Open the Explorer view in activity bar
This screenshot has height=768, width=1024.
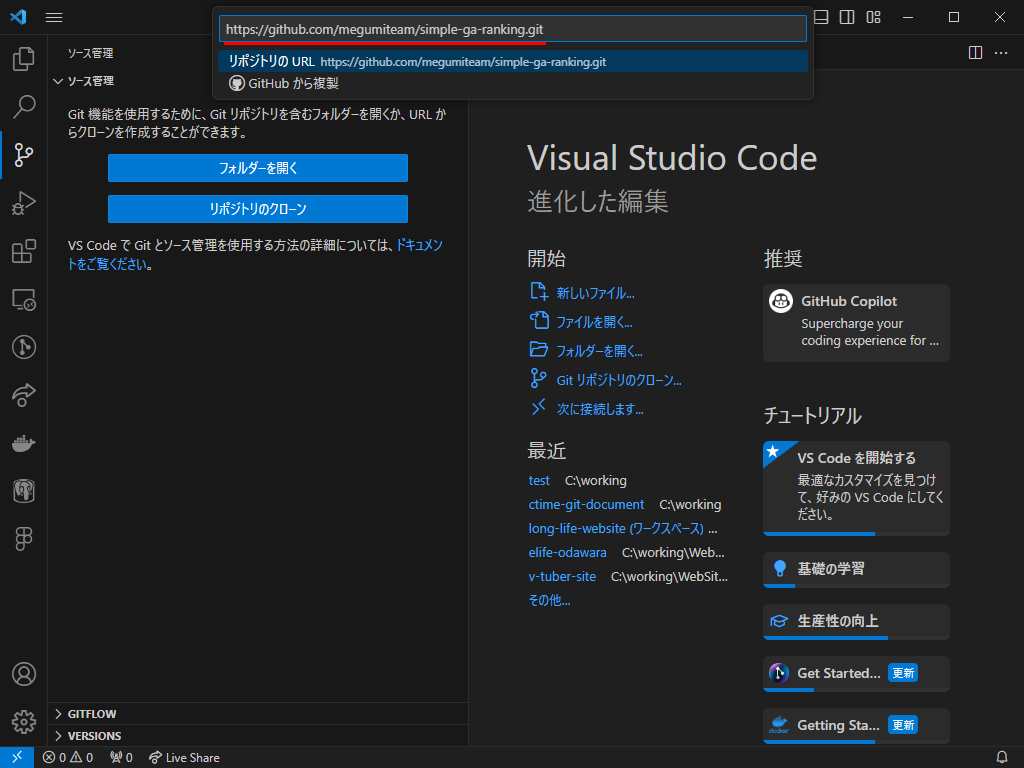pos(24,59)
